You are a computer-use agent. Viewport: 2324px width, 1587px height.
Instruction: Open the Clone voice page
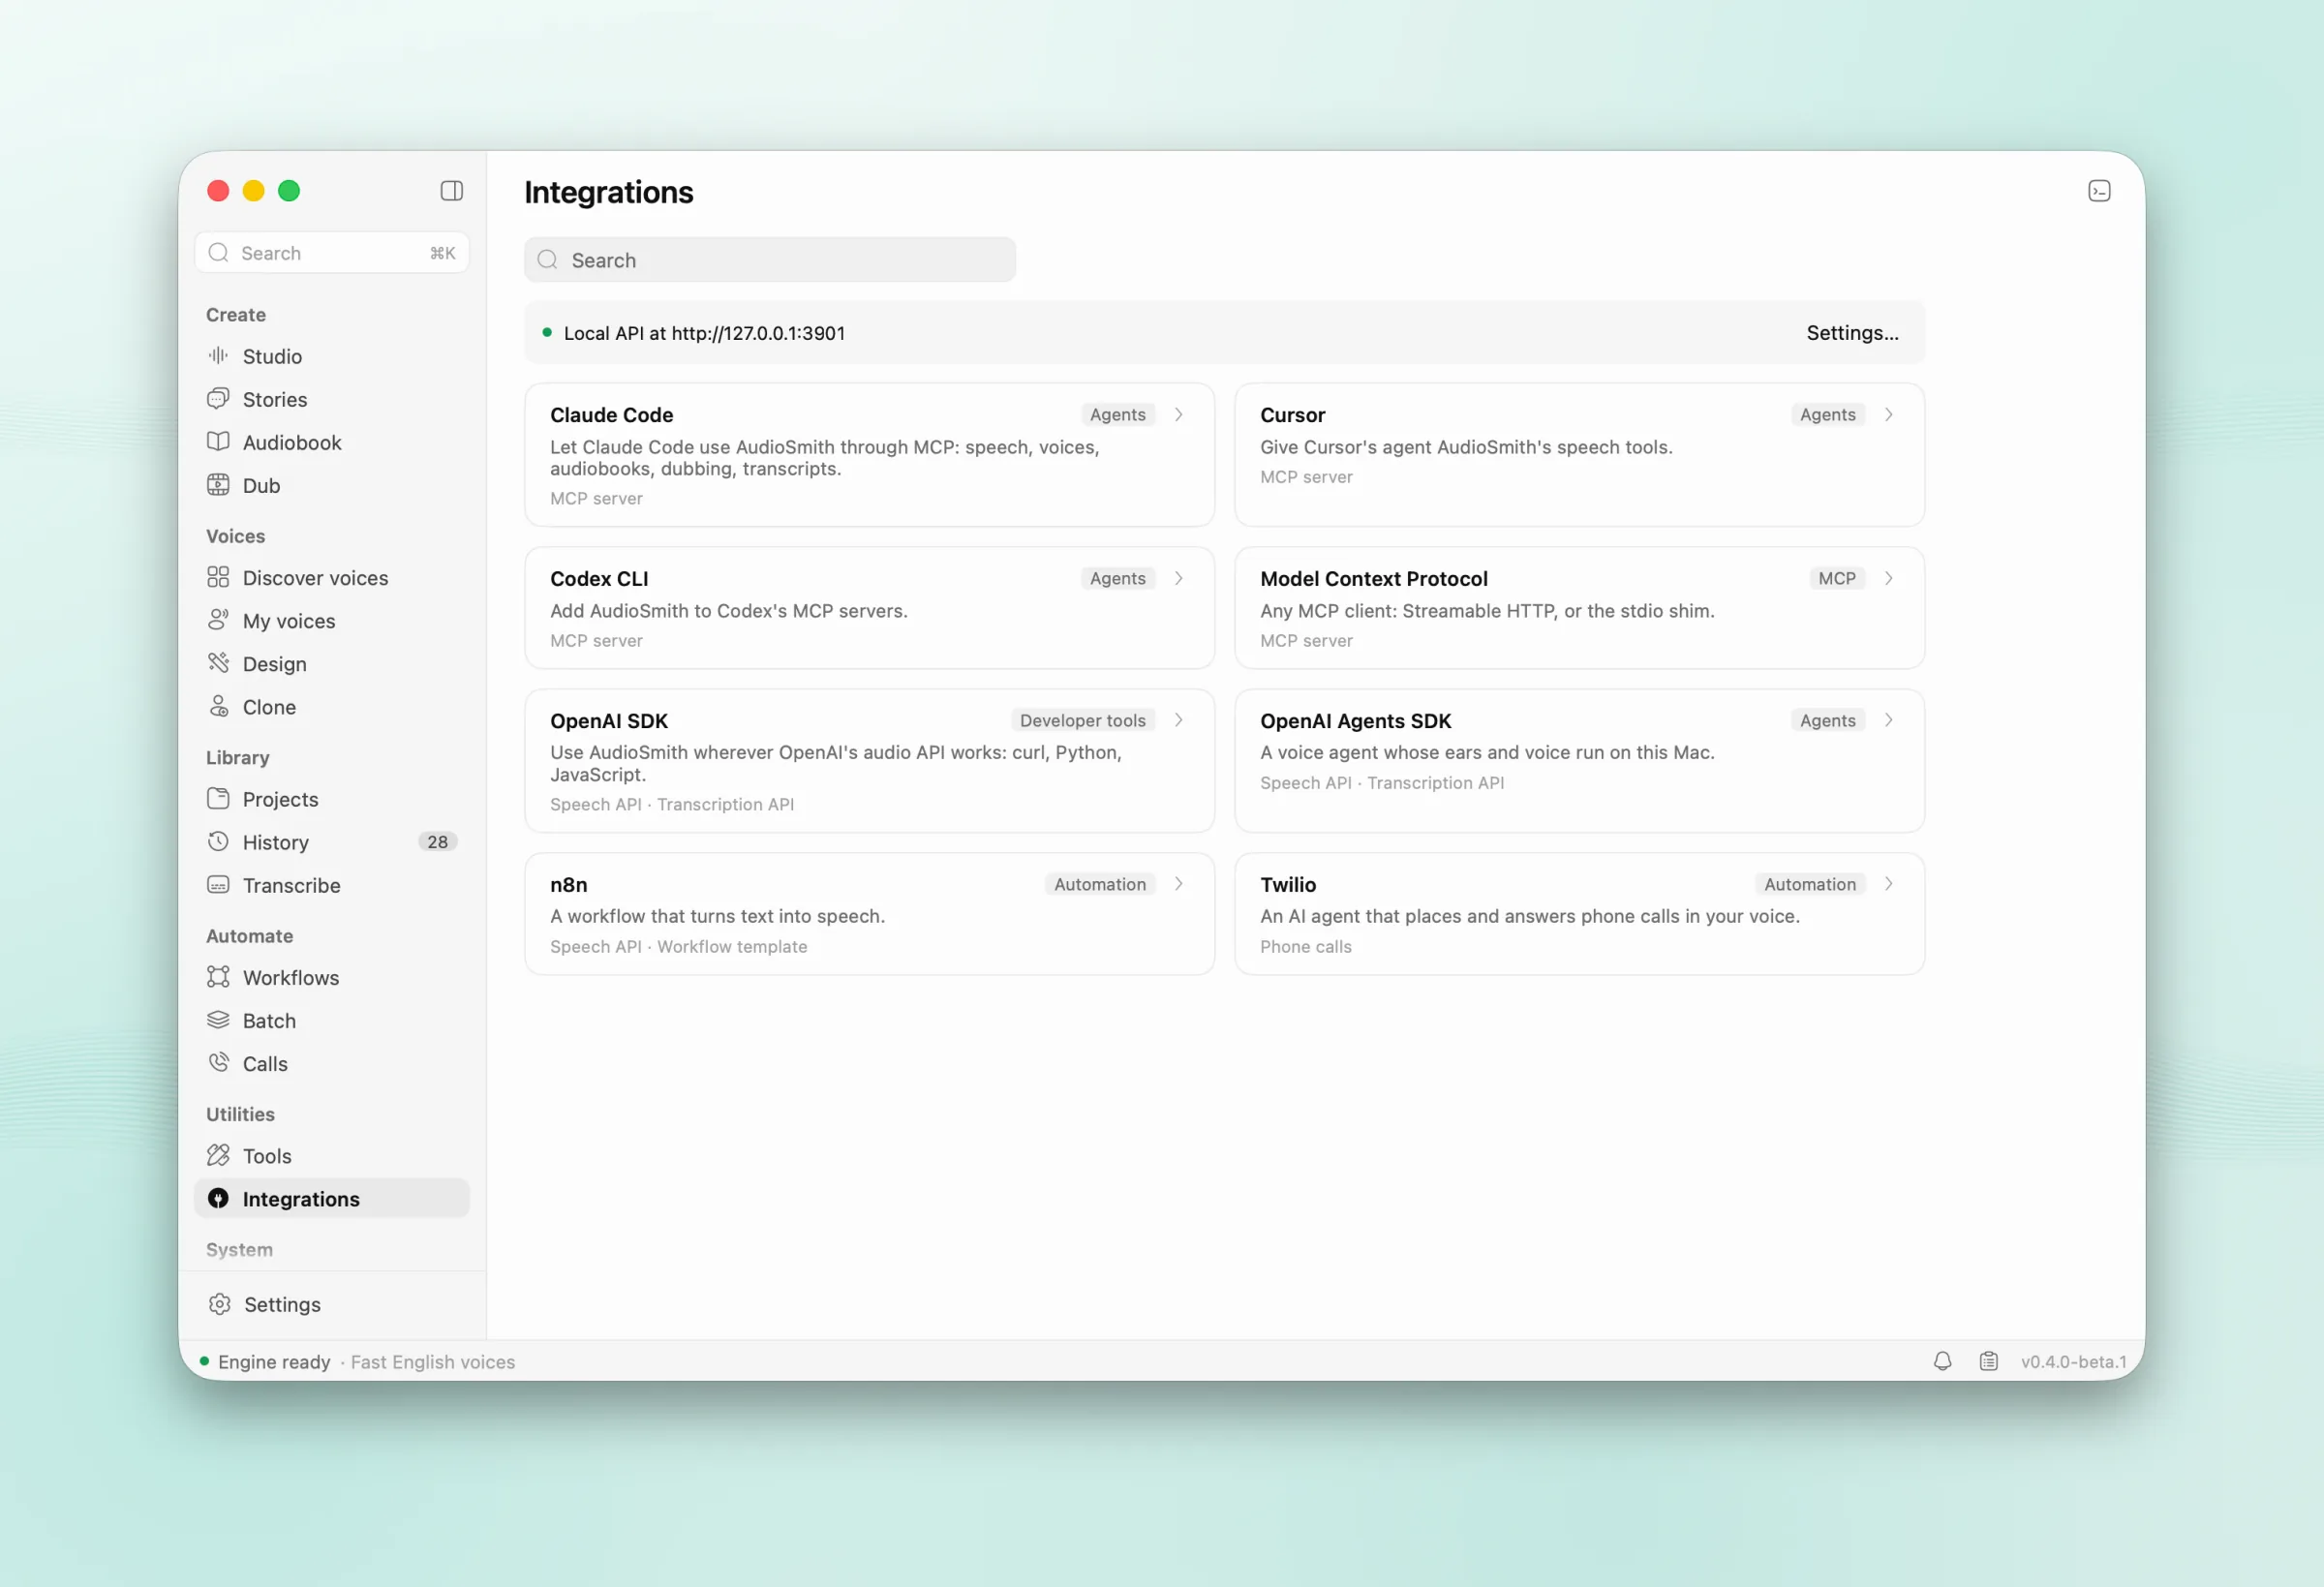pos(332,707)
